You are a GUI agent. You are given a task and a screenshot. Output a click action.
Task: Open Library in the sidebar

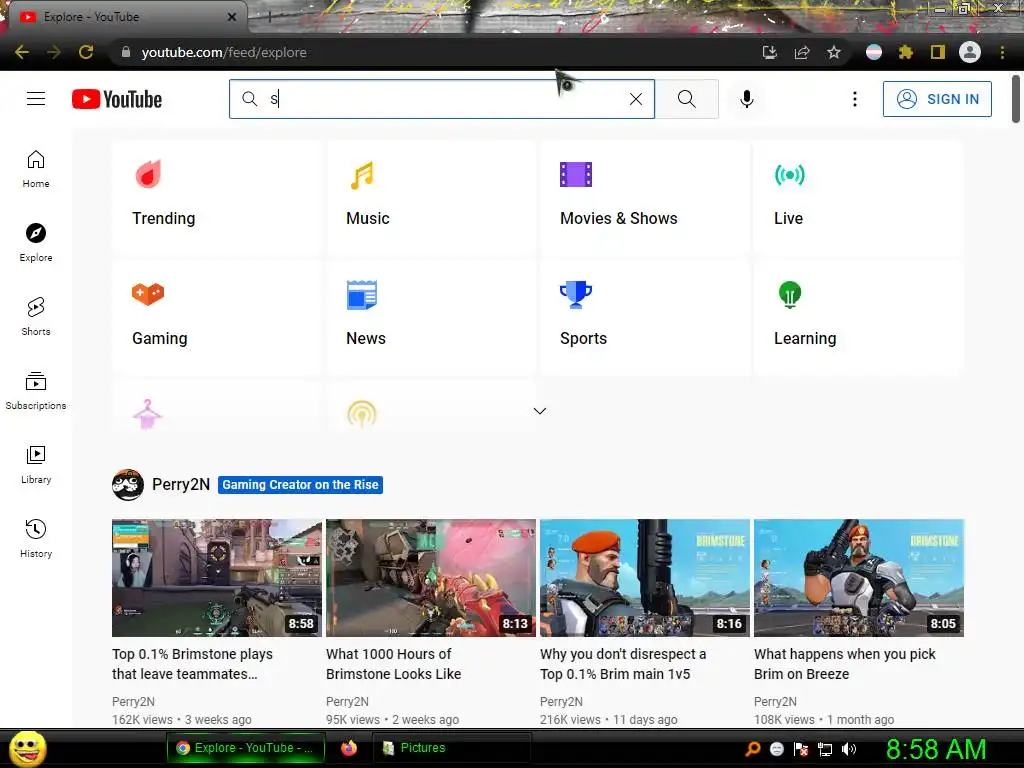(36, 464)
